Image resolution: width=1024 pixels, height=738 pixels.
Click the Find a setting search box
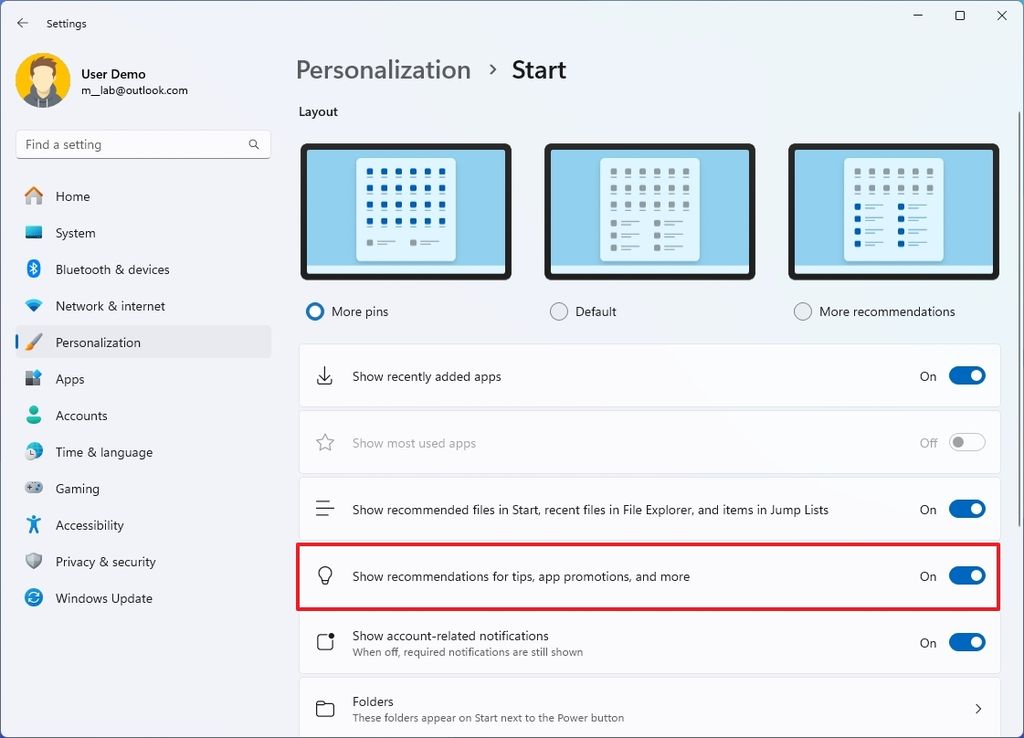143,144
